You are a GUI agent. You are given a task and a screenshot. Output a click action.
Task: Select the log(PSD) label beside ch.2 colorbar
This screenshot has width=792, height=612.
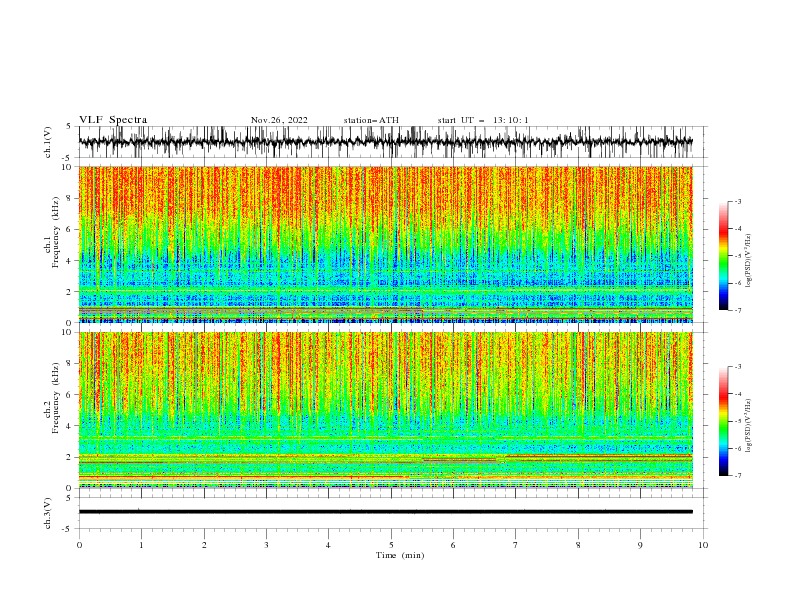749,426
